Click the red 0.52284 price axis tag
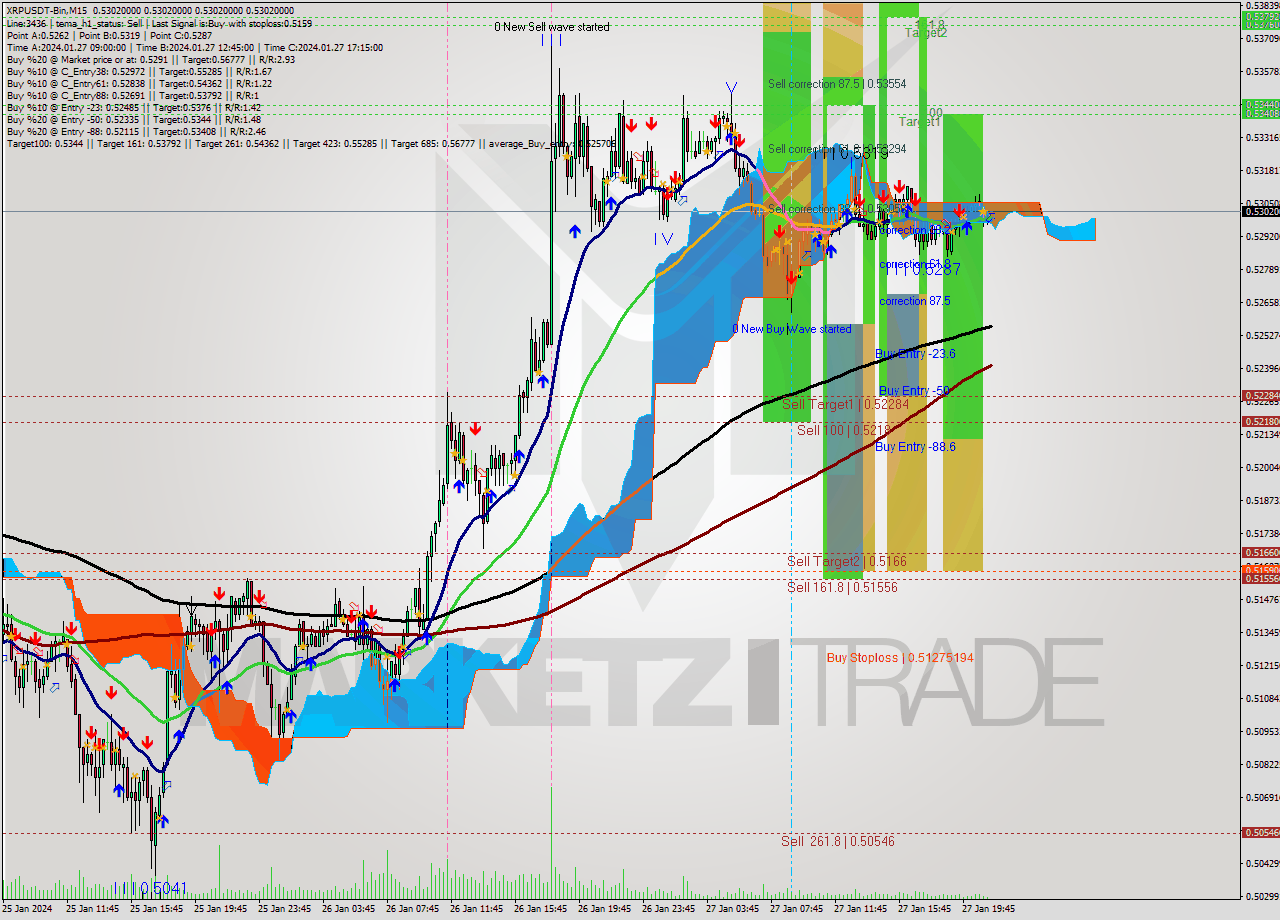 pos(1260,395)
